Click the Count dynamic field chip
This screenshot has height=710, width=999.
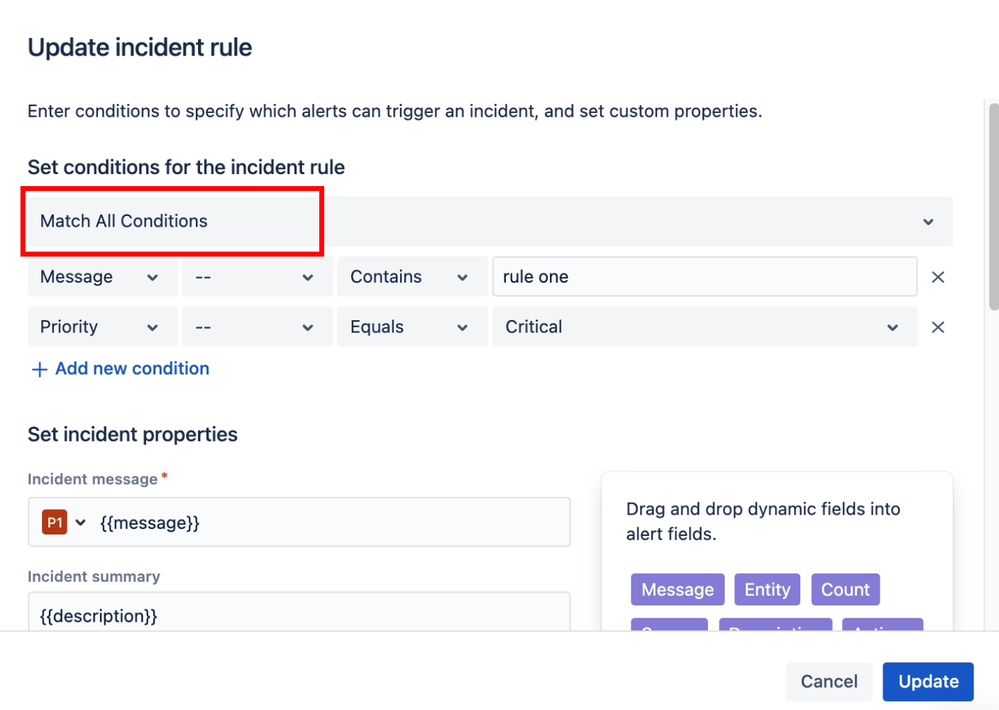845,589
